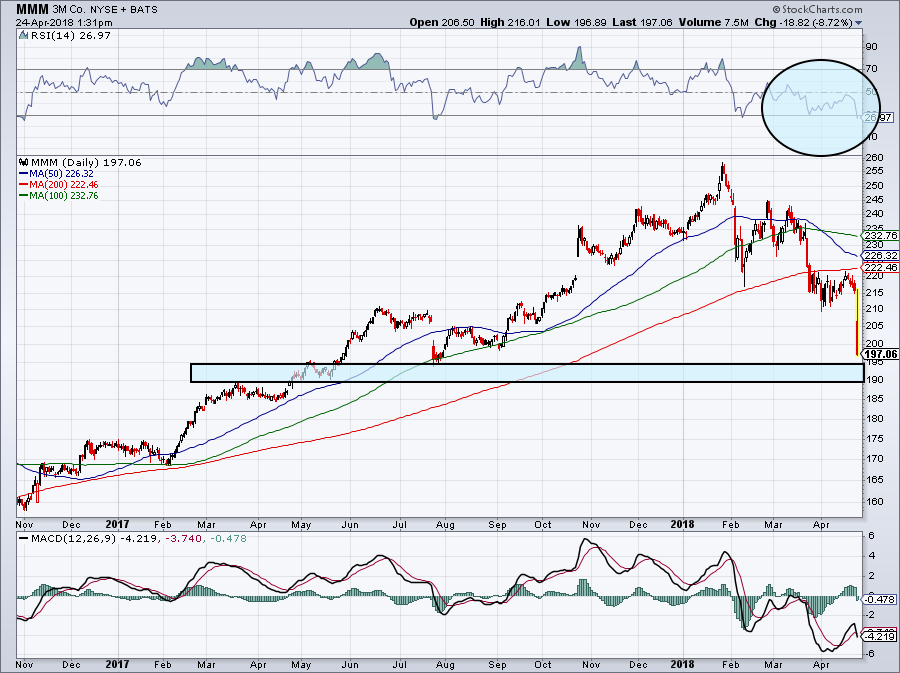This screenshot has width=900, height=673.
Task: Click the date stamp 24-Apr-2018 1:31pm
Action: click(x=64, y=23)
